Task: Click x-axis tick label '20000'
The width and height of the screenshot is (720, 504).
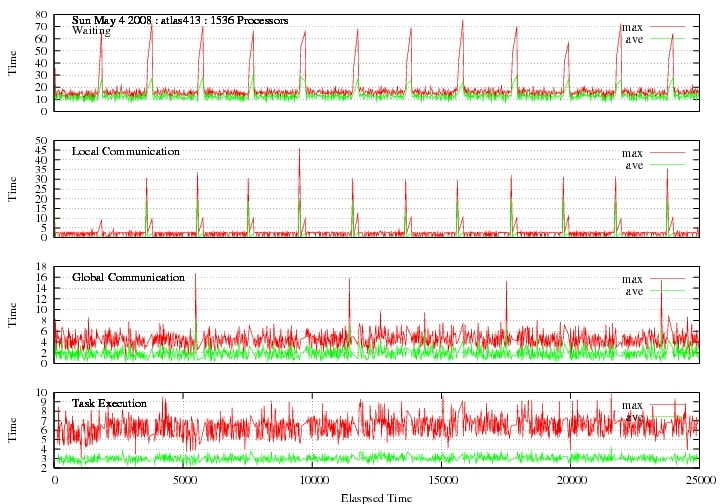Action: click(x=571, y=481)
